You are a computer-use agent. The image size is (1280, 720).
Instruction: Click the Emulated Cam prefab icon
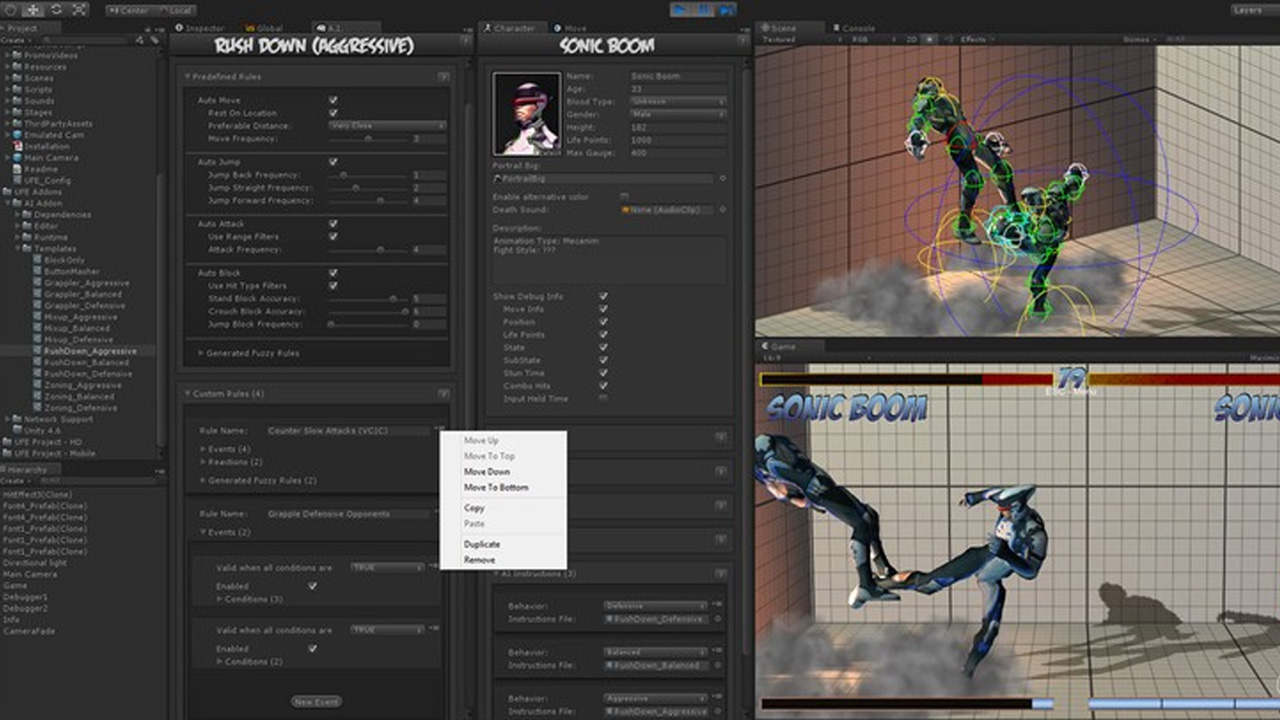tap(17, 135)
